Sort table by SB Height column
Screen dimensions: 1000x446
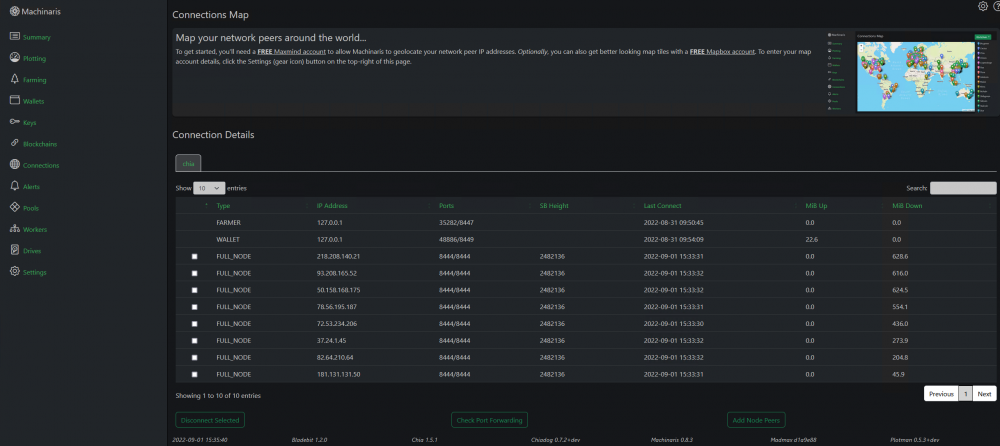tap(554, 205)
